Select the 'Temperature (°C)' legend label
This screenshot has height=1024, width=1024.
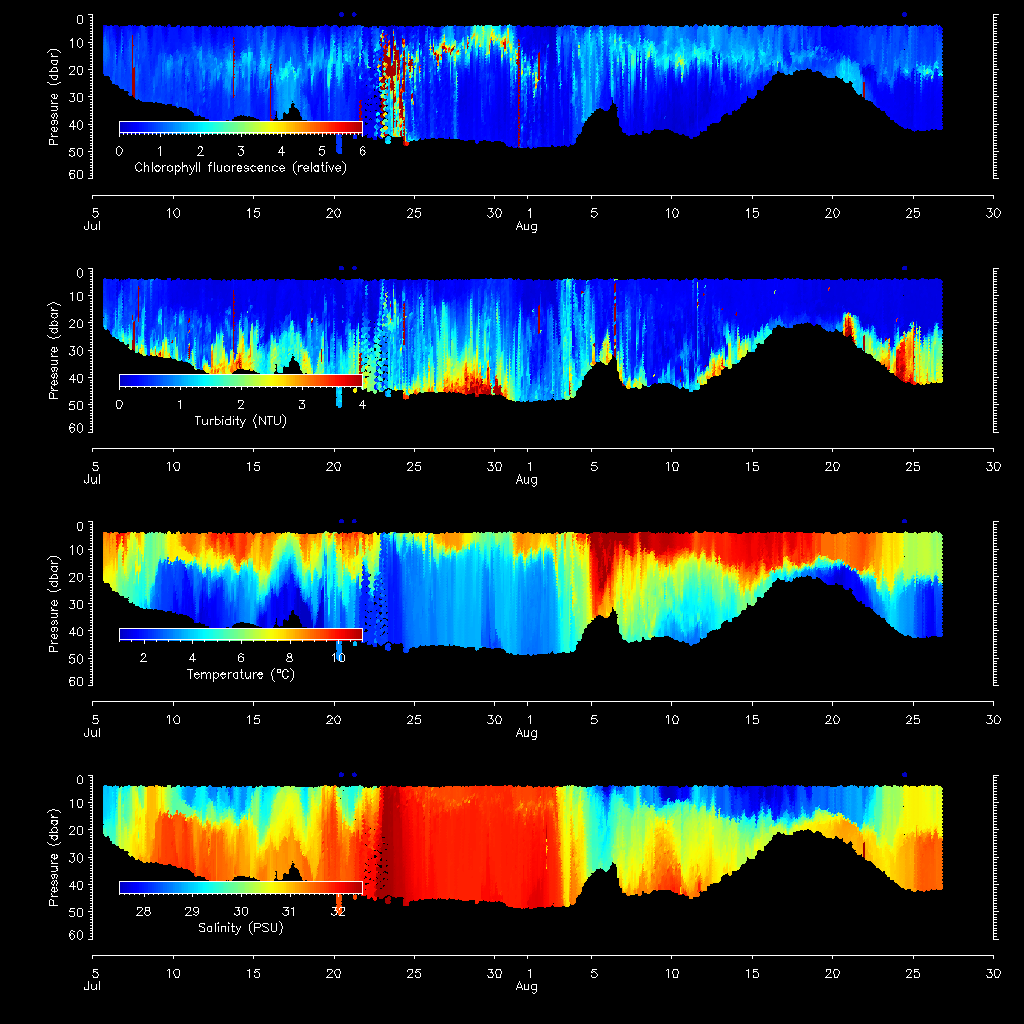point(240,675)
